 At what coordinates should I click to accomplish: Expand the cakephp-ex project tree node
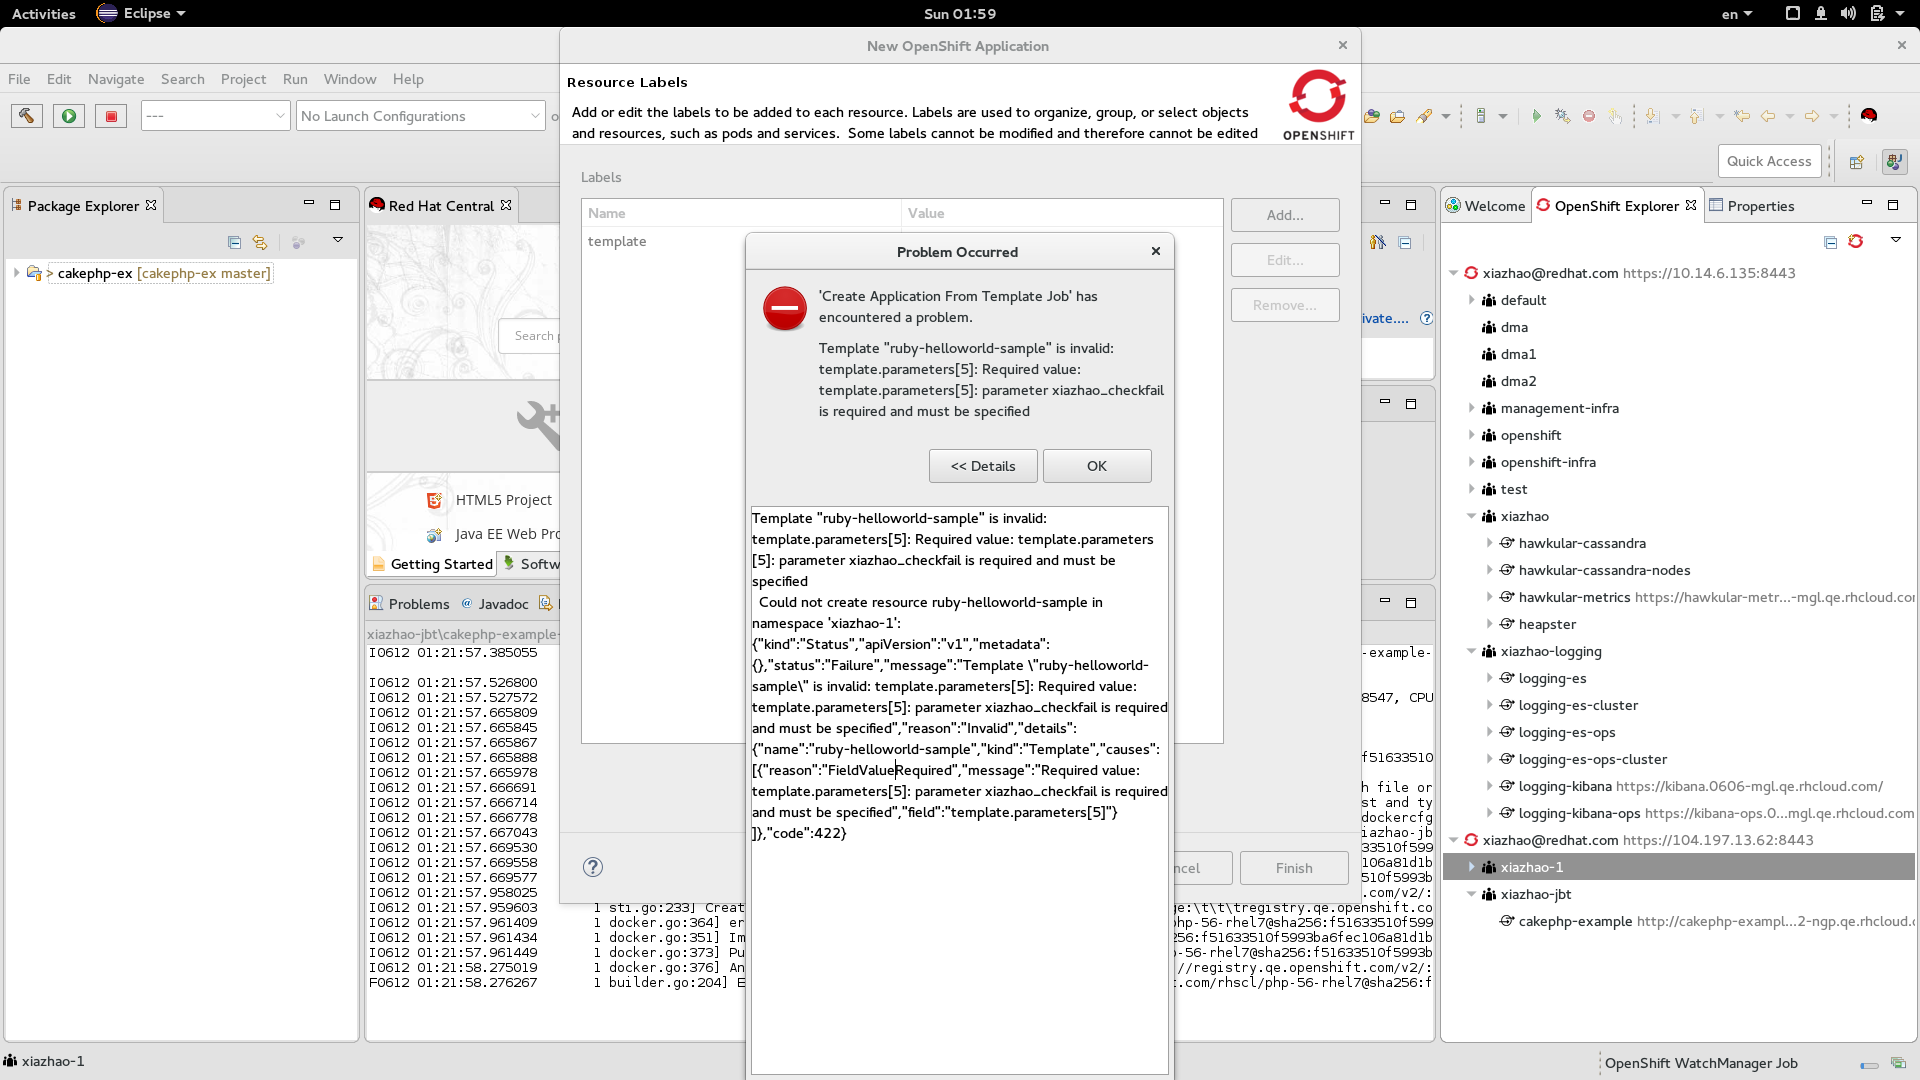click(x=16, y=273)
